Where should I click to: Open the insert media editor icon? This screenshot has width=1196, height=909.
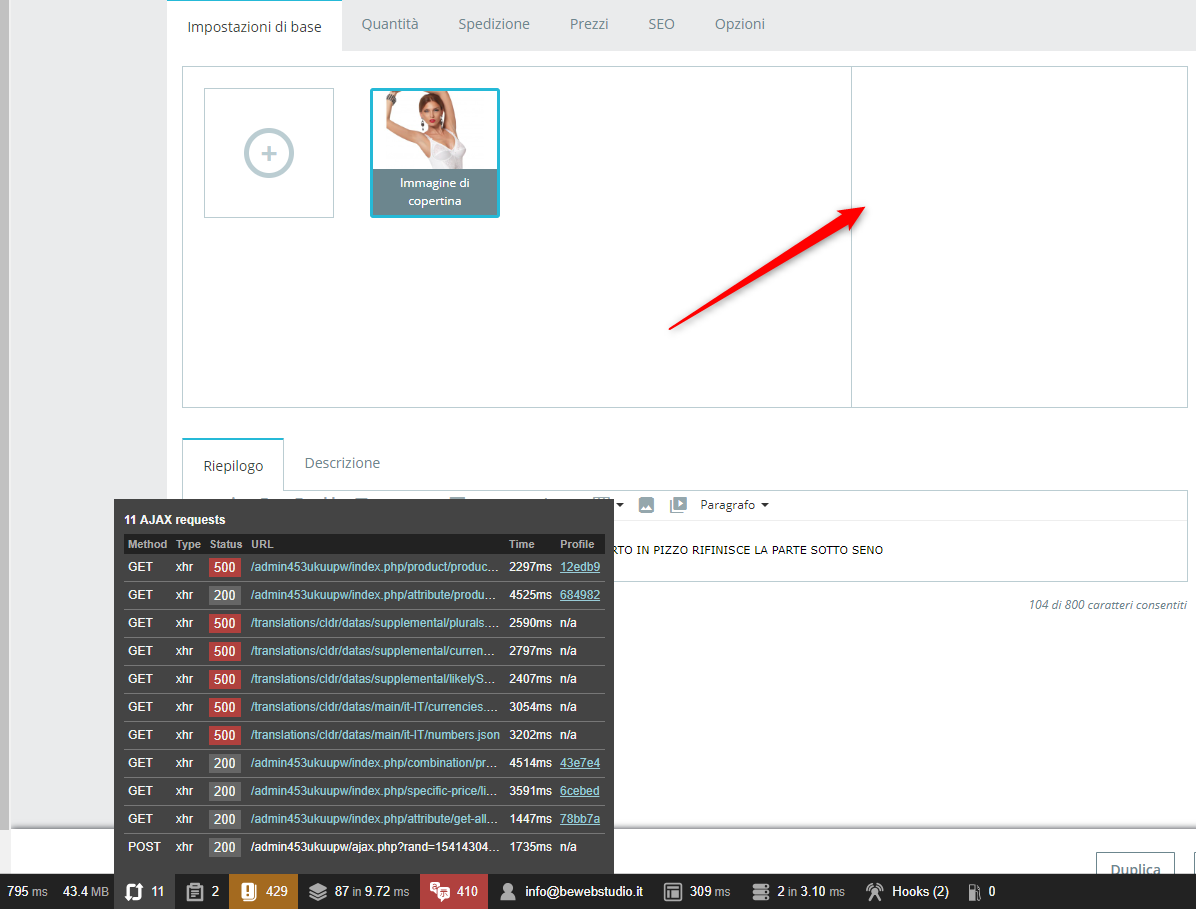tap(678, 505)
